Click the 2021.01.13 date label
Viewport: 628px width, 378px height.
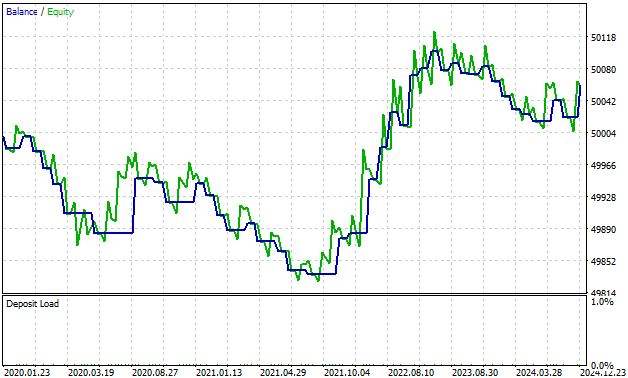click(x=219, y=373)
